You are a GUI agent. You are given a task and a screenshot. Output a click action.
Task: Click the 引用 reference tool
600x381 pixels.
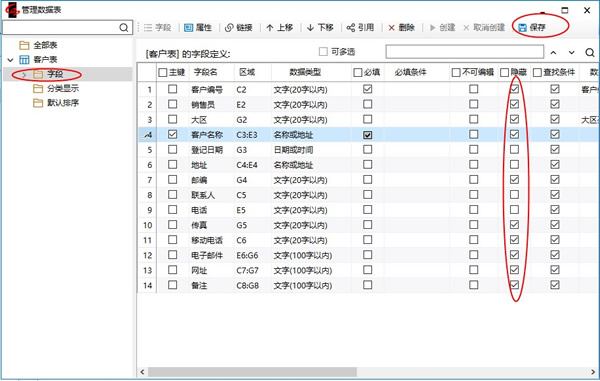[x=360, y=28]
